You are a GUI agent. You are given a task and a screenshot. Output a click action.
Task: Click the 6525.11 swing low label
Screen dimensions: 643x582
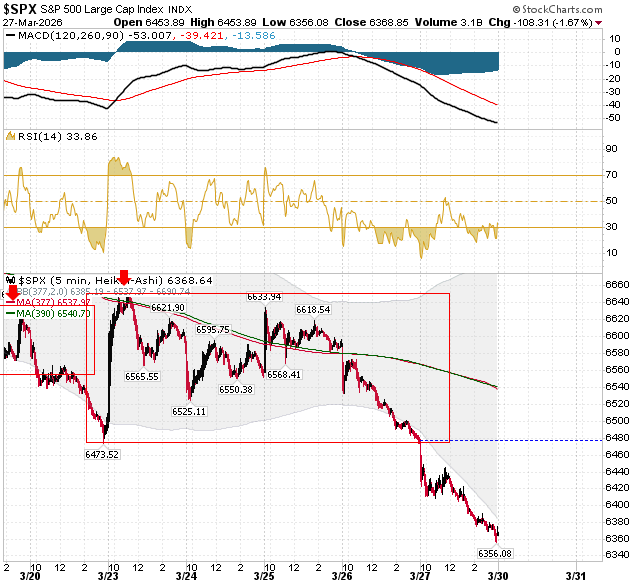(189, 411)
